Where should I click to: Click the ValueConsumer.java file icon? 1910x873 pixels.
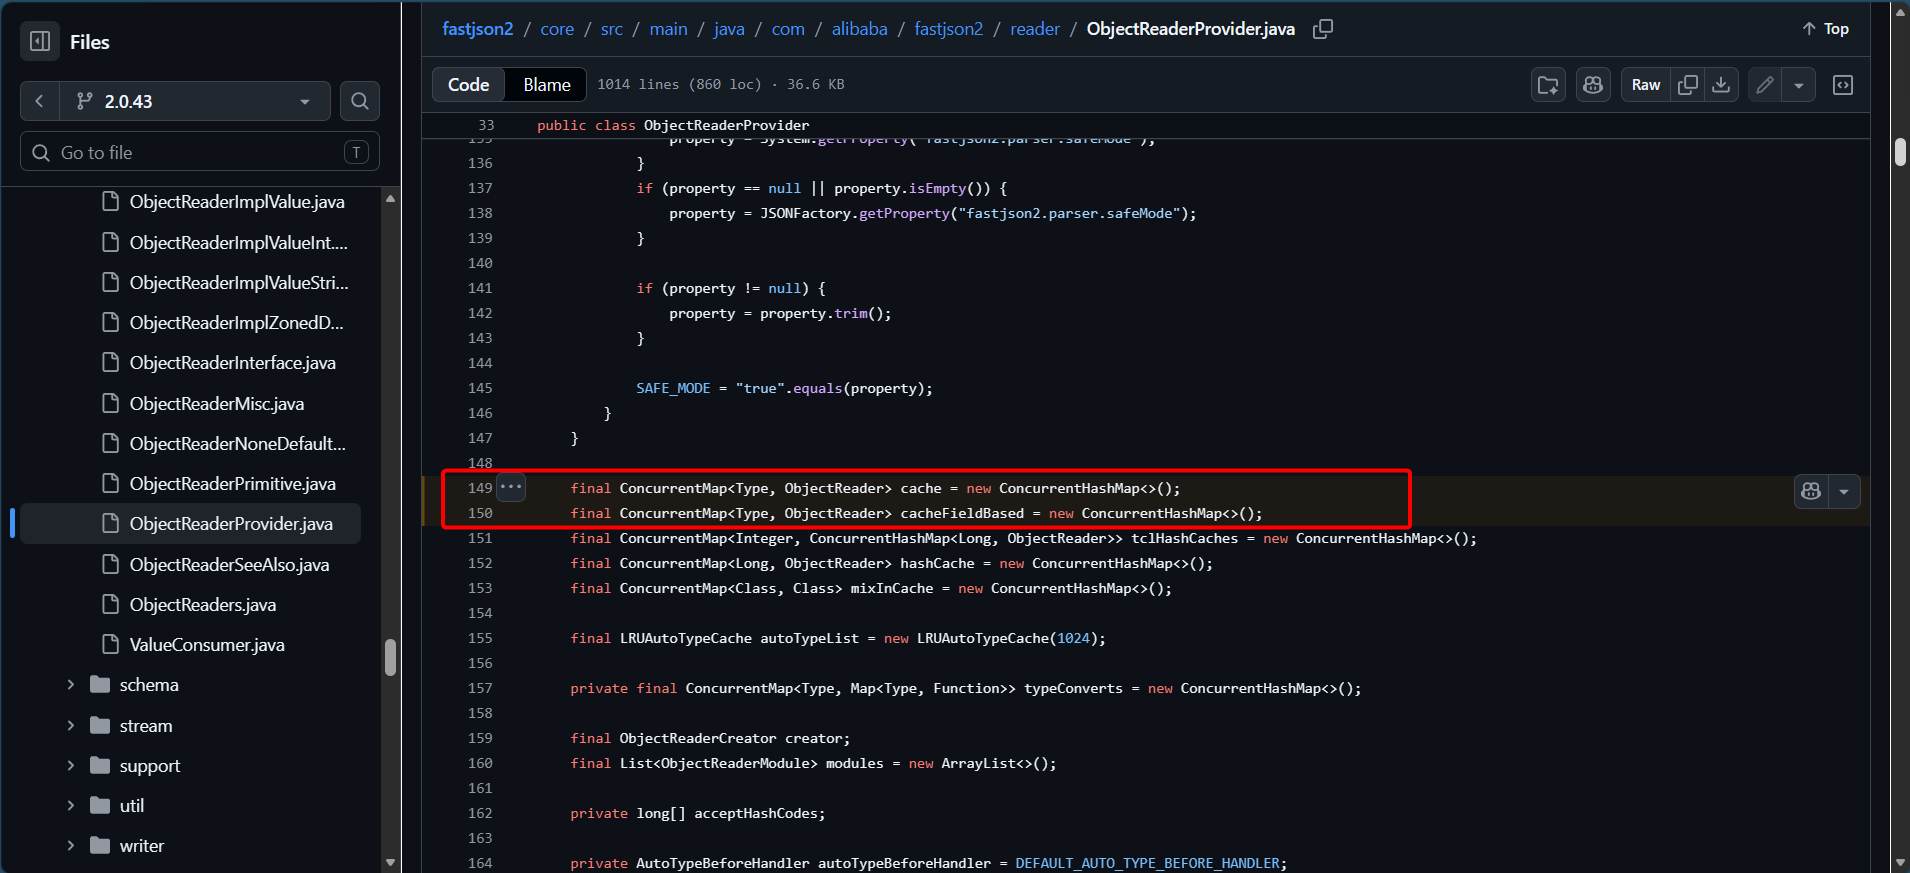point(111,644)
